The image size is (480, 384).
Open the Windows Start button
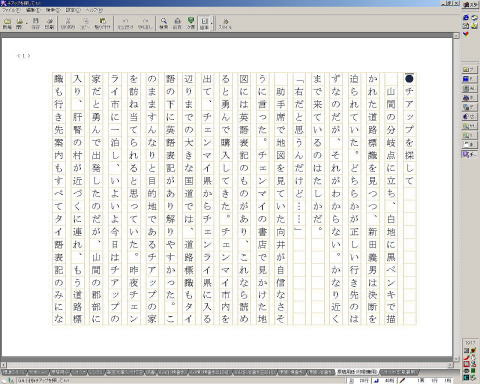[x=471, y=4]
